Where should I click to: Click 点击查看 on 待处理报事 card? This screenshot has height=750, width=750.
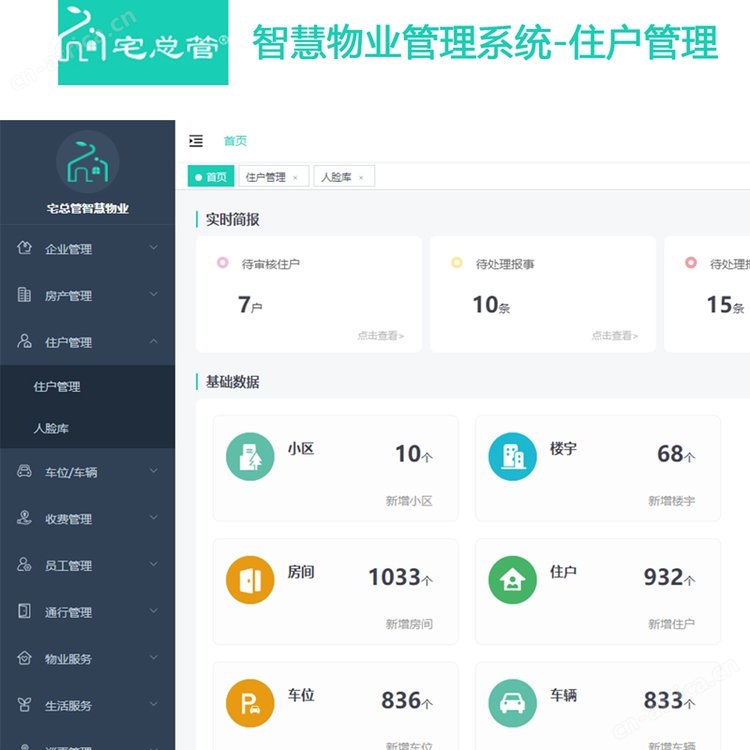click(615, 336)
